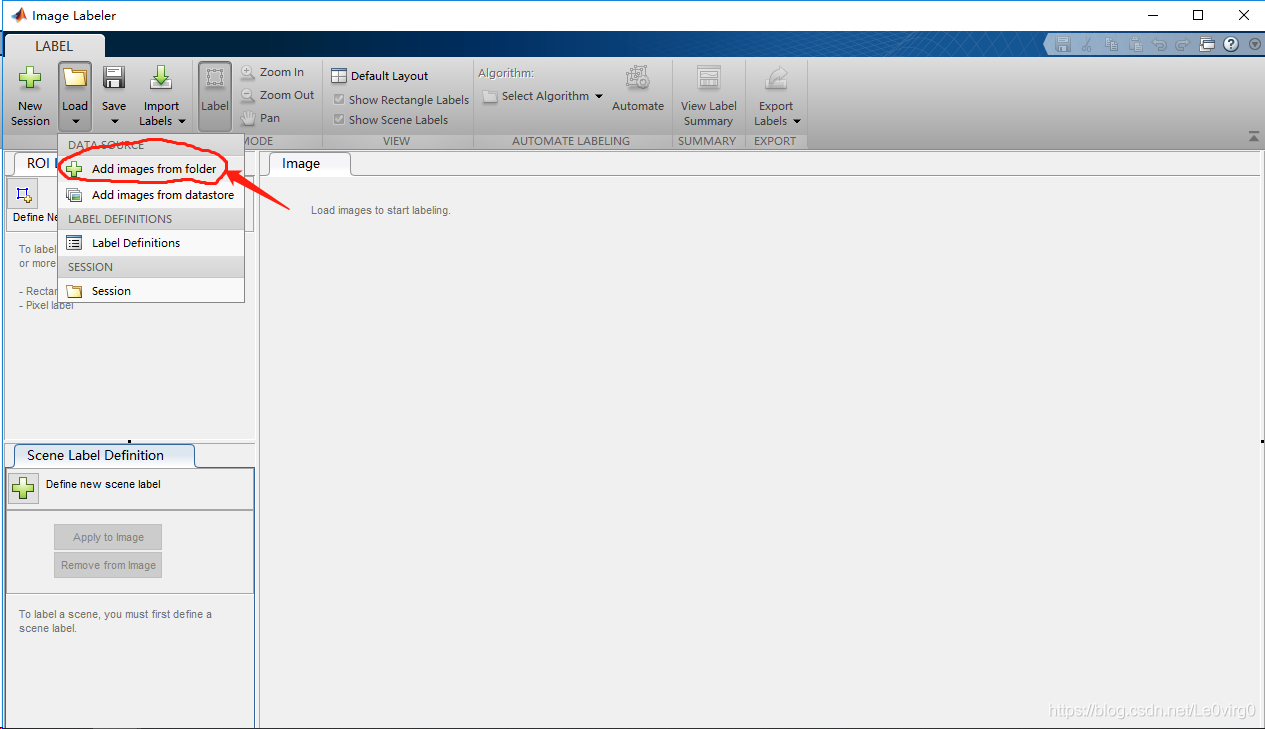Viewport: 1265px width, 729px height.
Task: Open Help via question mark icon
Action: [1231, 44]
